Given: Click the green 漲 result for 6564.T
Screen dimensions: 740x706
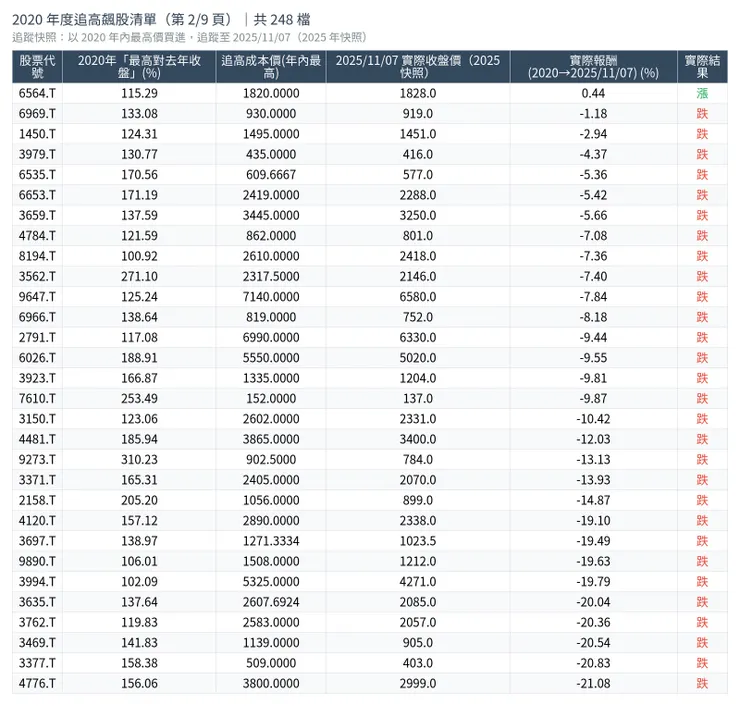Looking at the screenshot, I should click(x=702, y=93).
